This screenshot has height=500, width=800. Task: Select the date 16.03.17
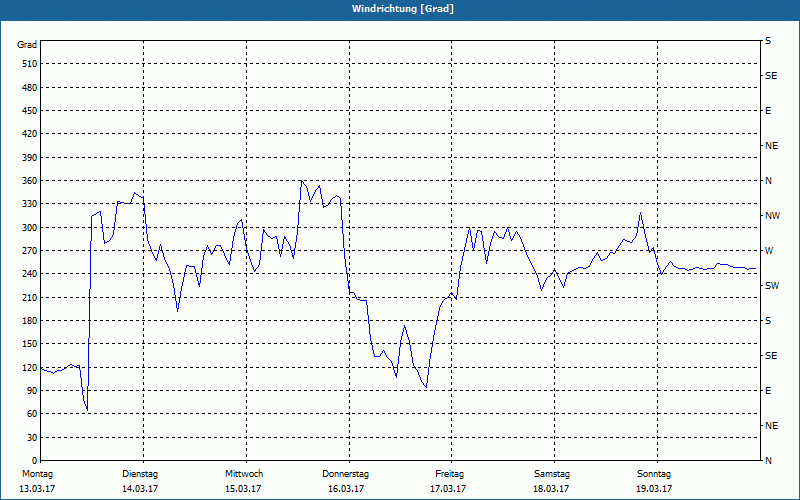pos(346,489)
